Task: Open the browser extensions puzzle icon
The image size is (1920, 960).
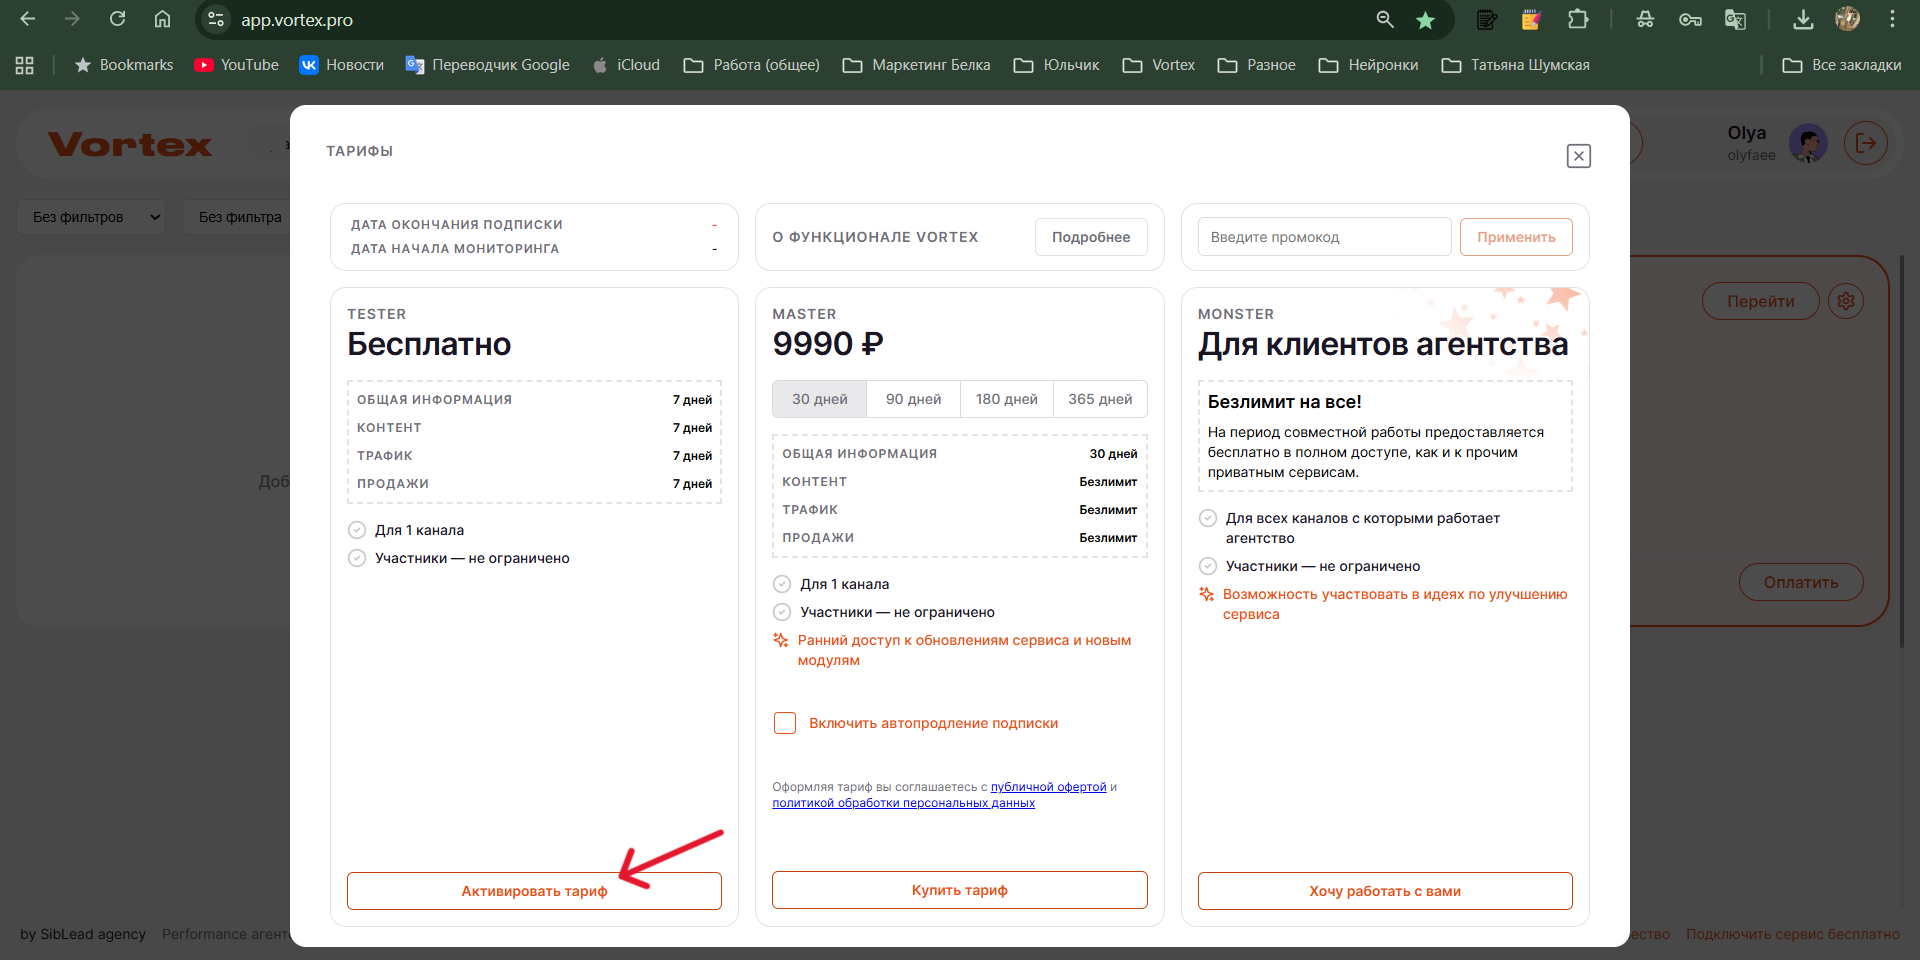Action: click(1578, 19)
